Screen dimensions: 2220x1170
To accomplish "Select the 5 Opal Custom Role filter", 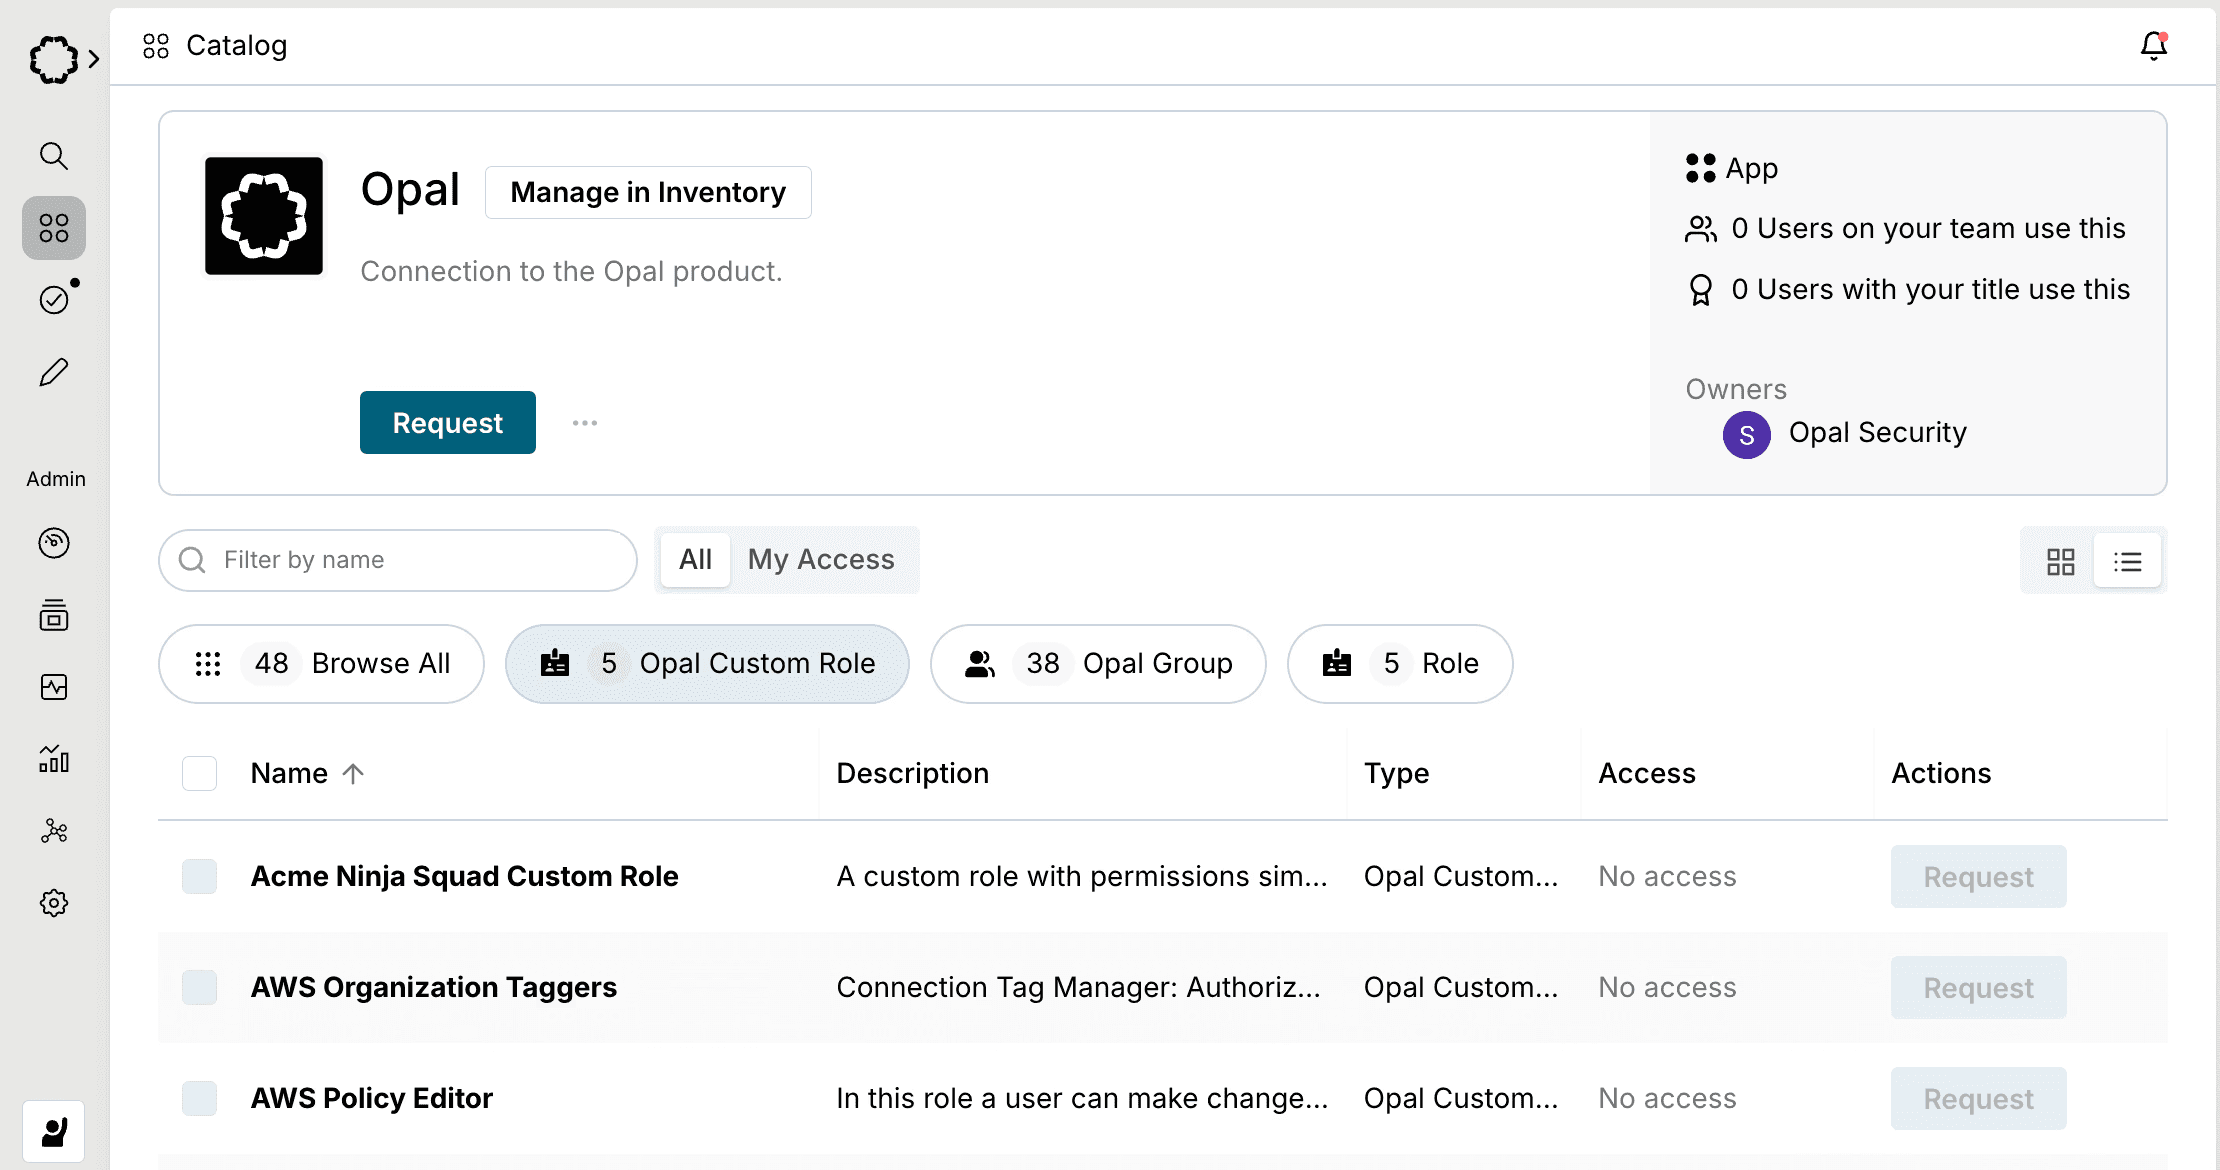I will point(707,664).
